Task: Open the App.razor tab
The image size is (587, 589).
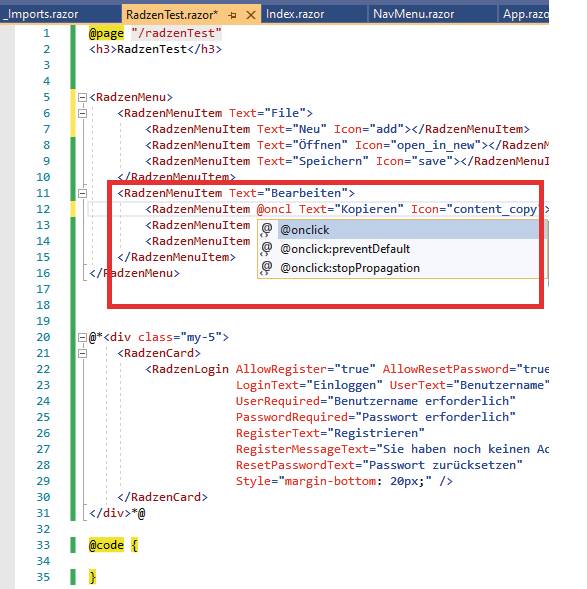Action: 525,14
